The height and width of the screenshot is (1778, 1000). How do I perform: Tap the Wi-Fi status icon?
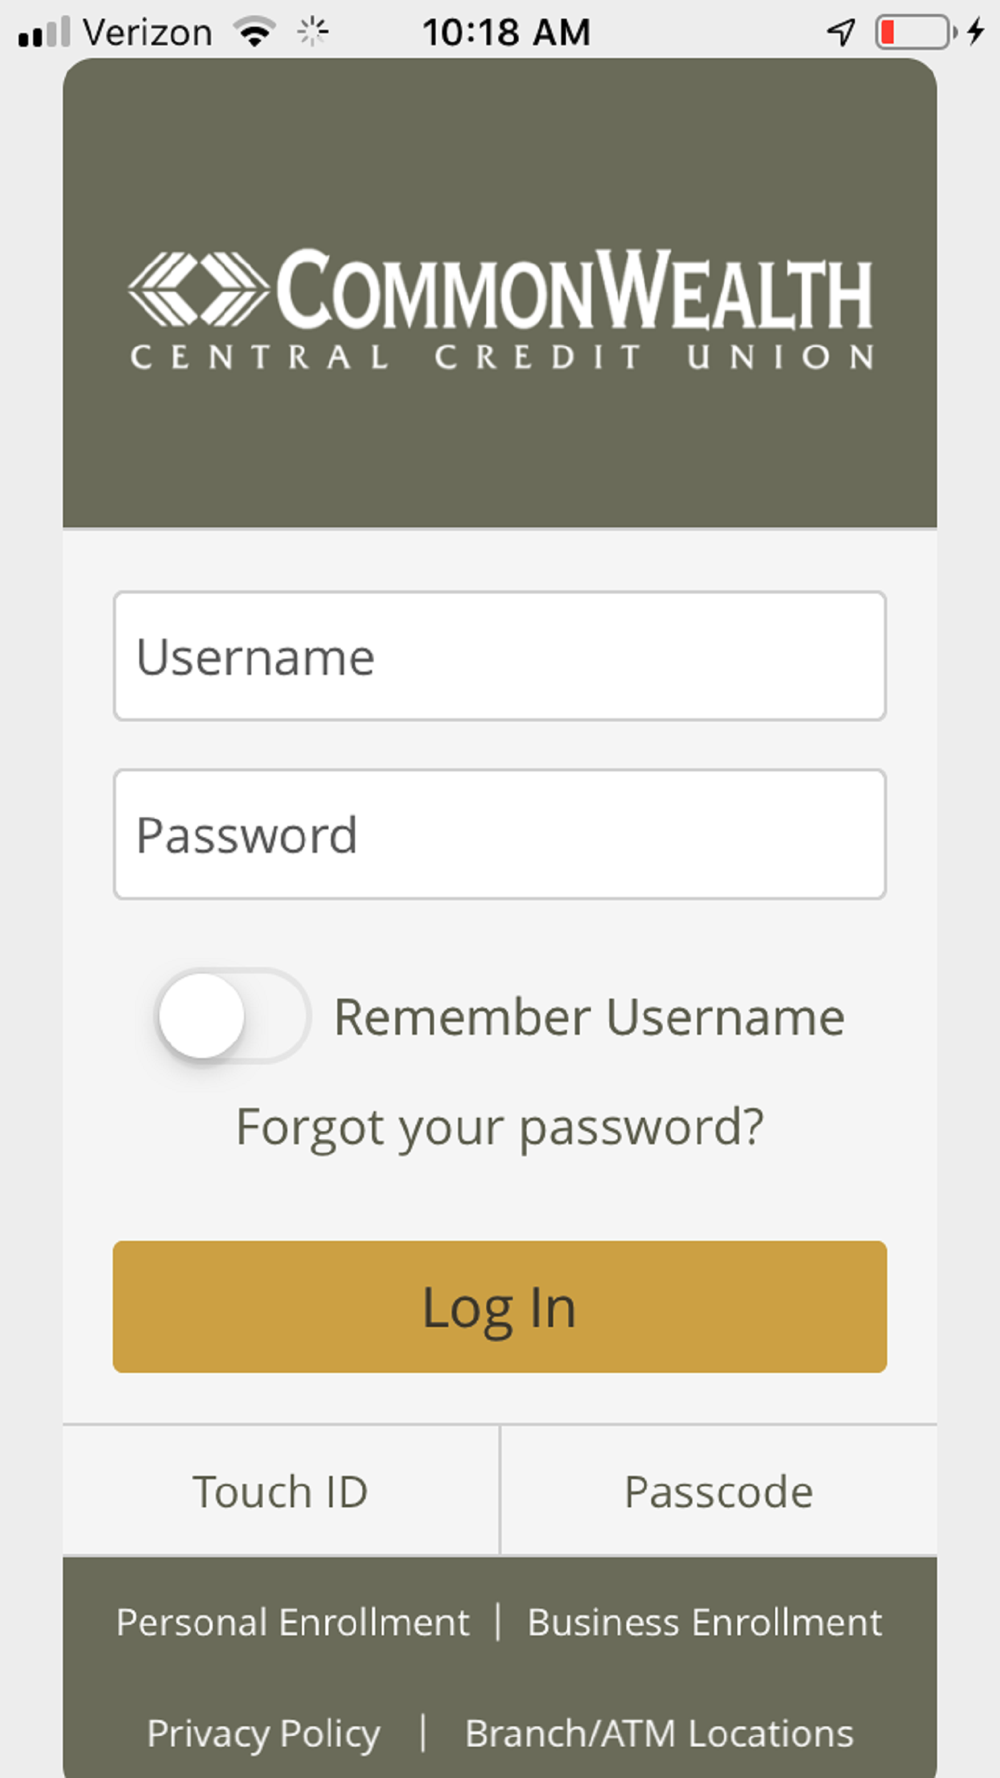tap(255, 33)
